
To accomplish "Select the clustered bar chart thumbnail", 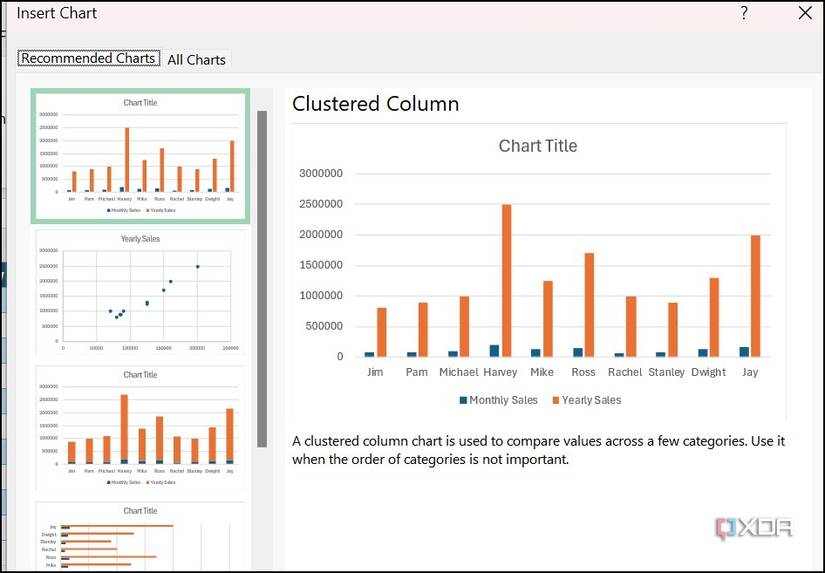I will (140, 537).
